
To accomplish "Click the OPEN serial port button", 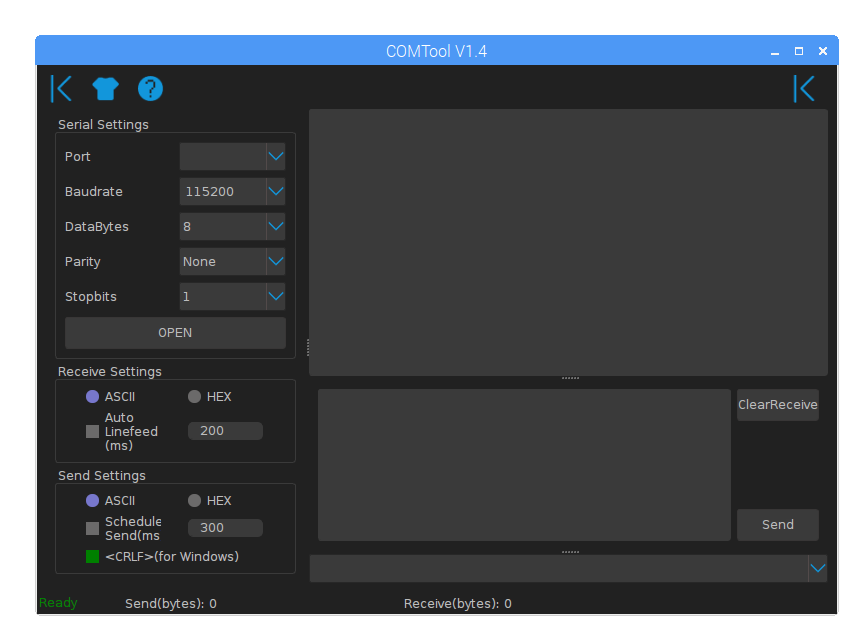I will 175,333.
